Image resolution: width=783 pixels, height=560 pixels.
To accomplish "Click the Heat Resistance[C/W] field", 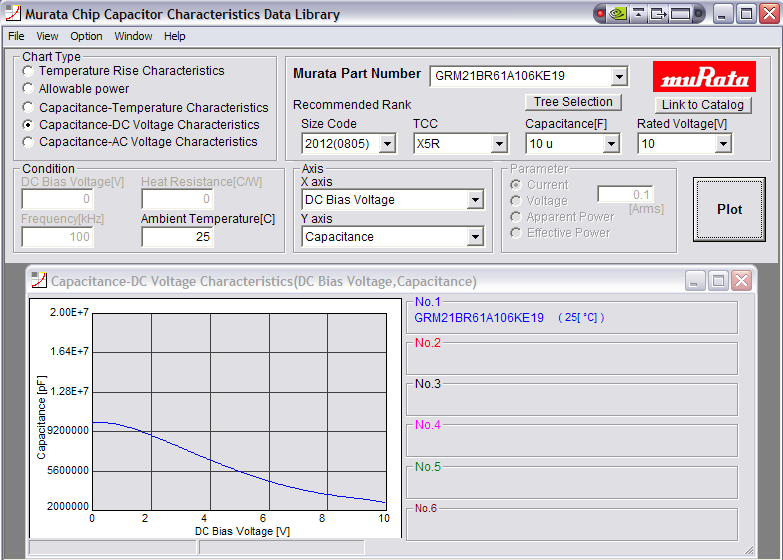I will [x=178, y=199].
